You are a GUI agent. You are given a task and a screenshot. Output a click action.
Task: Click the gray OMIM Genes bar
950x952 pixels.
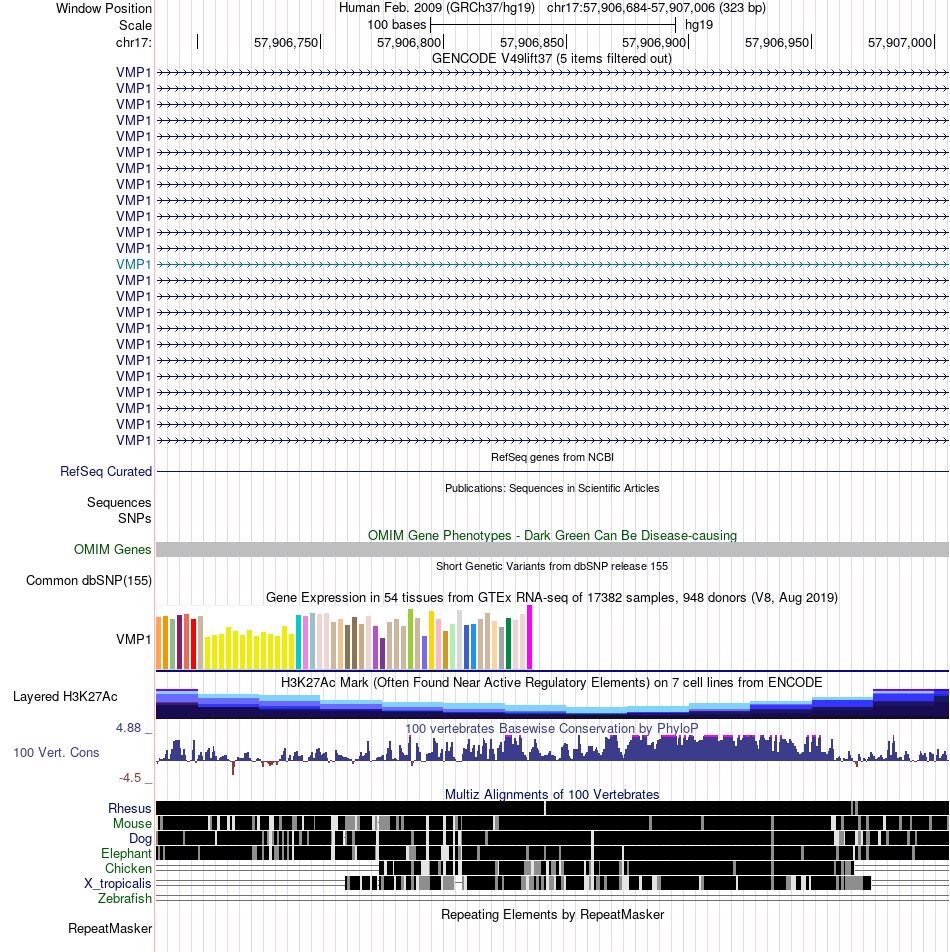[552, 549]
